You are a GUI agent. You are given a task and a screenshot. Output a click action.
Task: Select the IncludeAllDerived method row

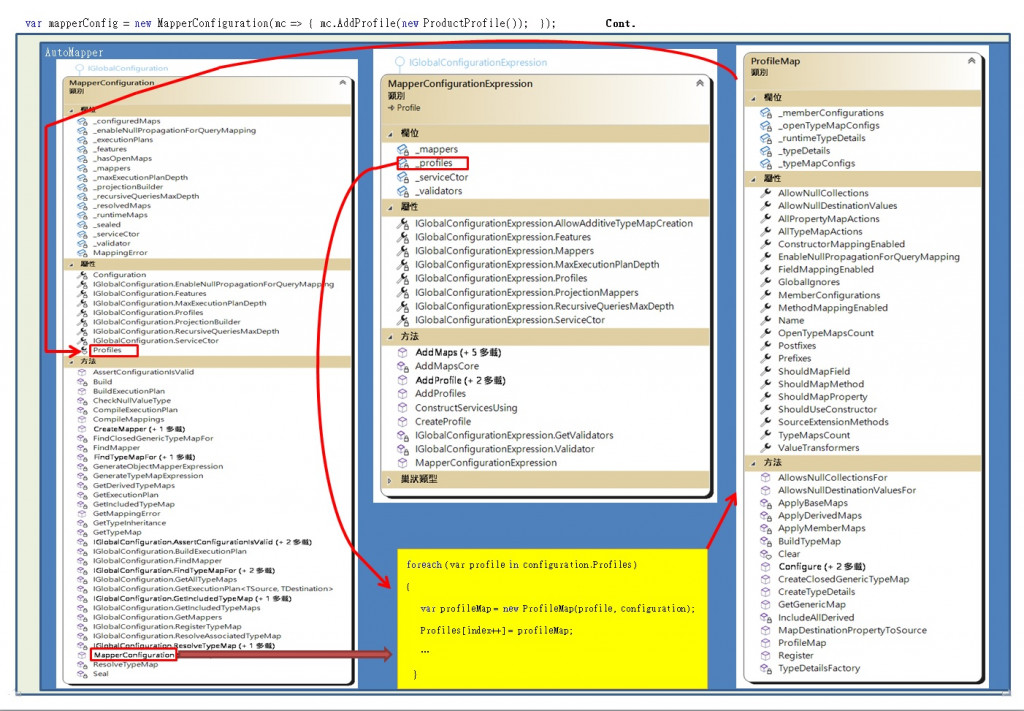click(x=816, y=618)
